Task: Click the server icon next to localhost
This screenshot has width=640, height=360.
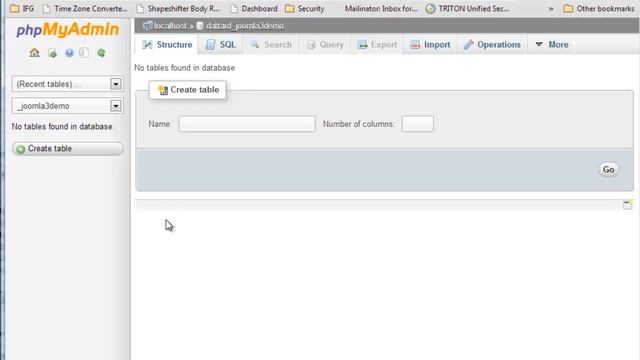Action: pos(148,26)
